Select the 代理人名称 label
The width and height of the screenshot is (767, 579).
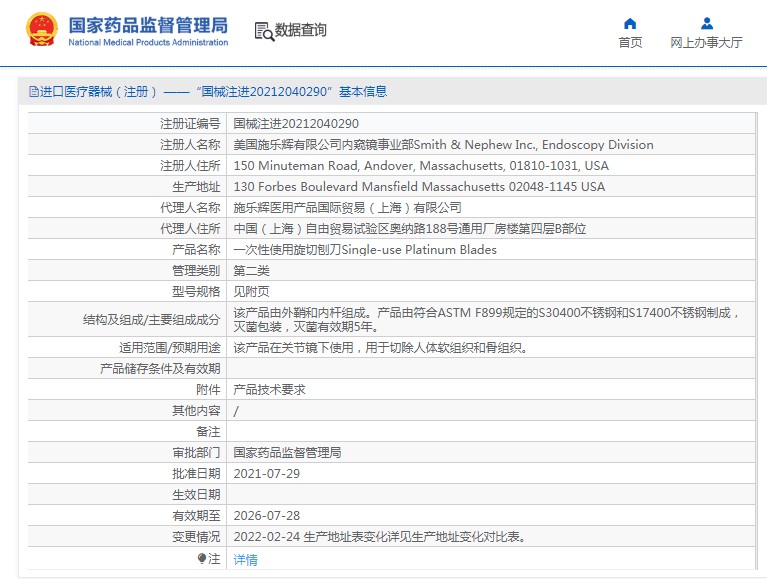190,208
